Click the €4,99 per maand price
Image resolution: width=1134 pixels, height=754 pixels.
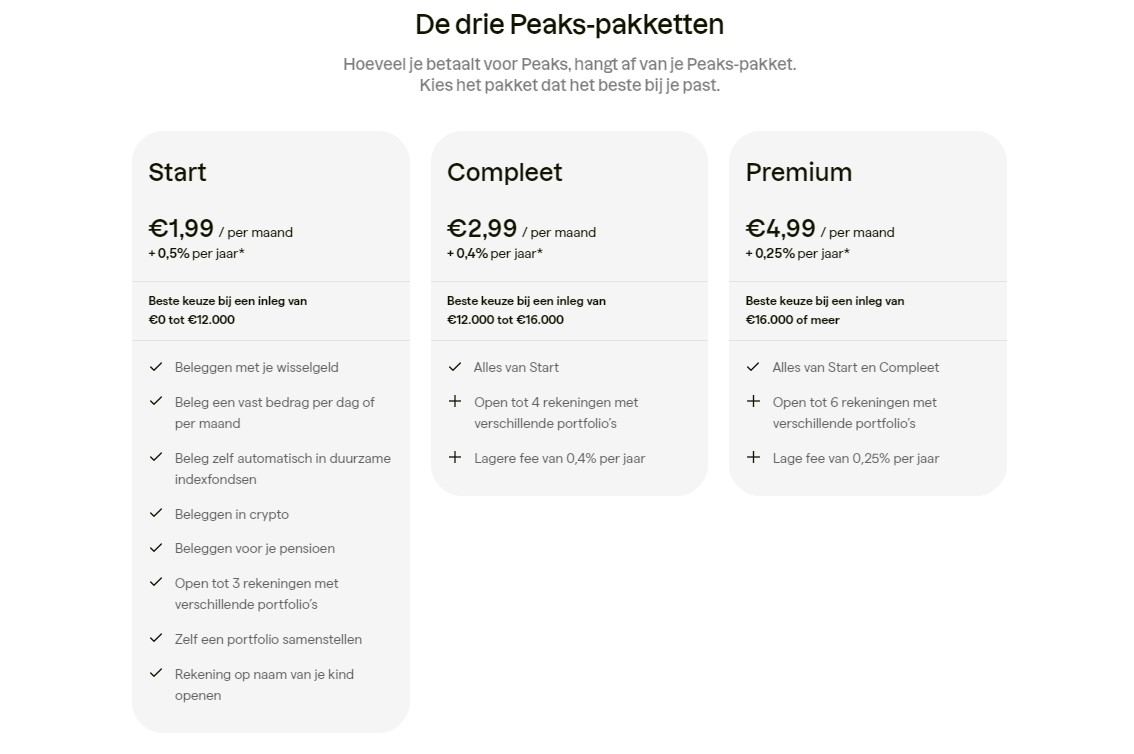tap(781, 229)
